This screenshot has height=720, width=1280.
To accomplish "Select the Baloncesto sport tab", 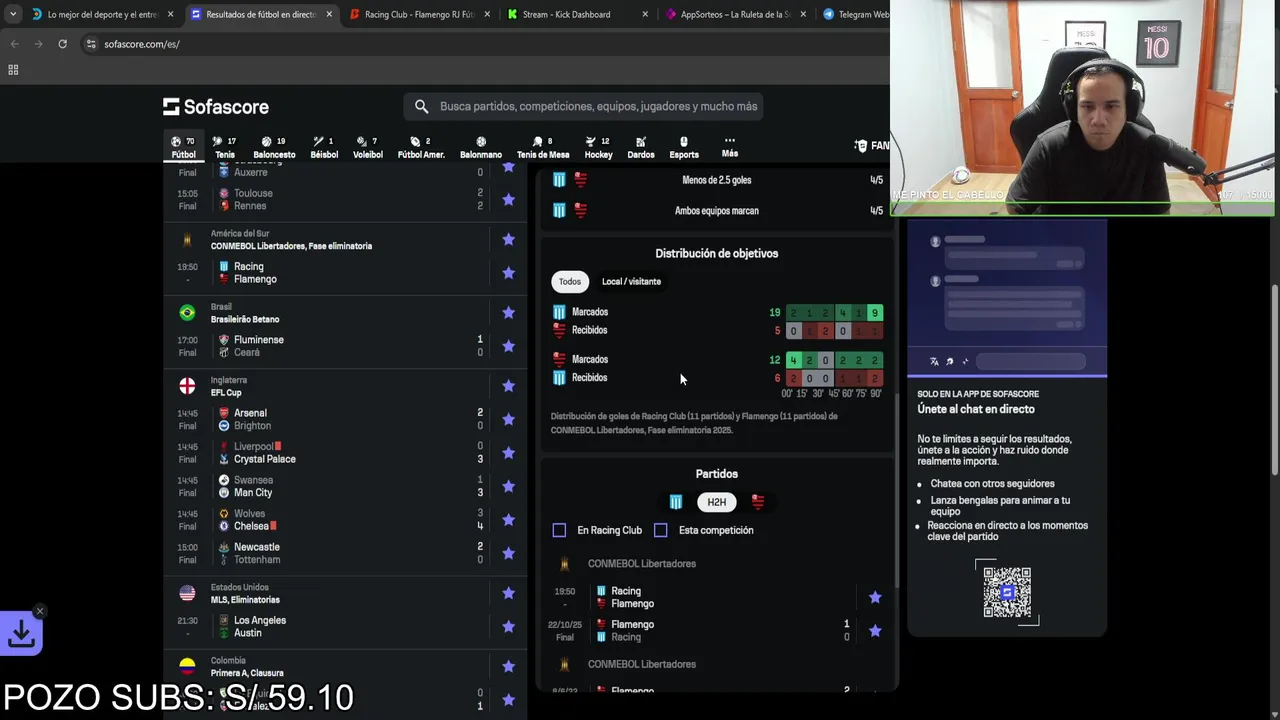I will click(274, 147).
